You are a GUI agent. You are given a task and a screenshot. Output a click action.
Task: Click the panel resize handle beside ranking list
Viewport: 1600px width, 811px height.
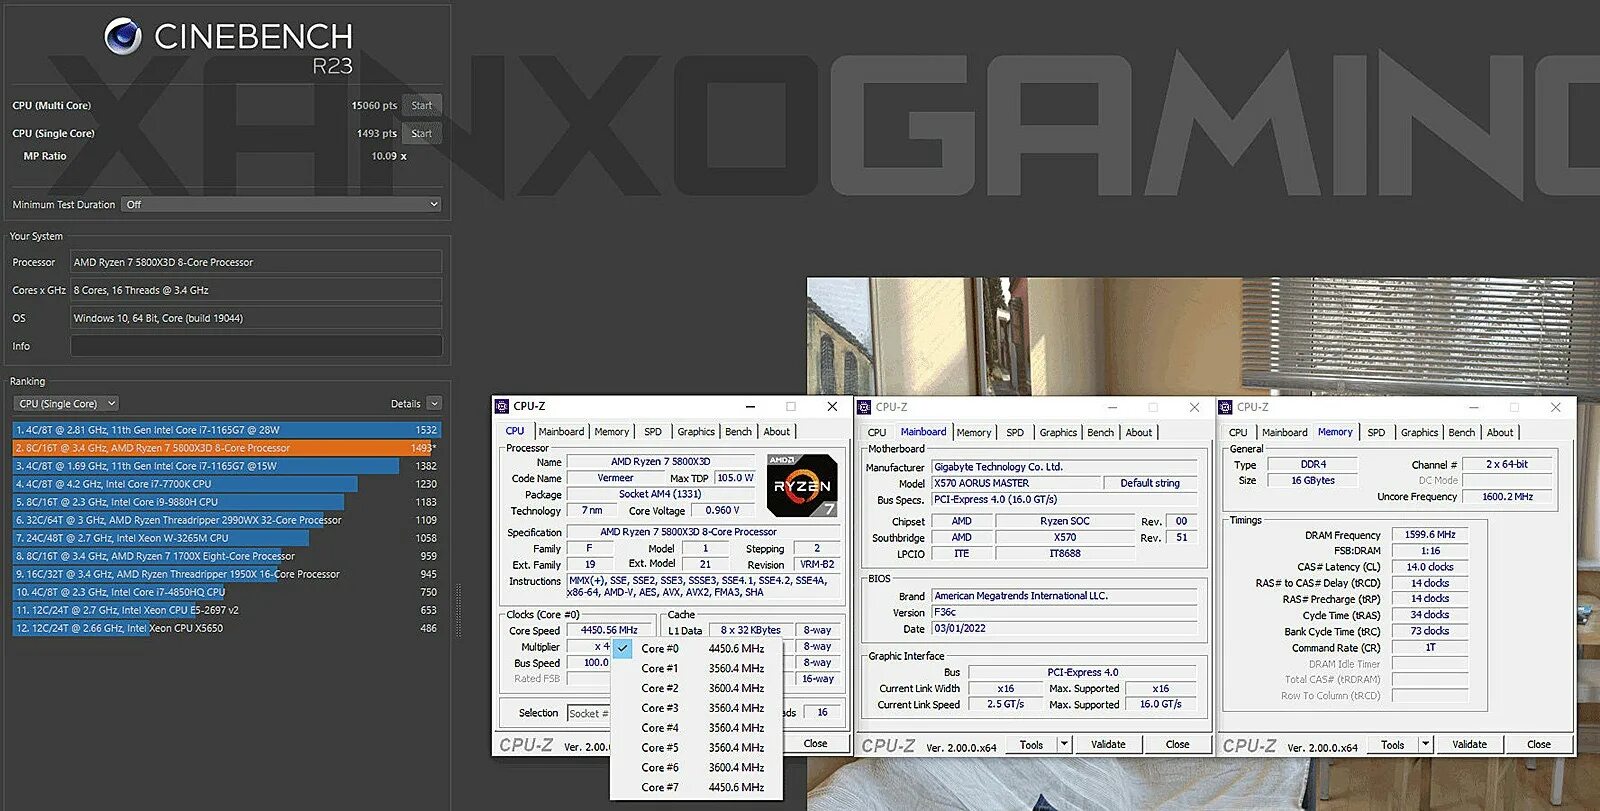[459, 611]
